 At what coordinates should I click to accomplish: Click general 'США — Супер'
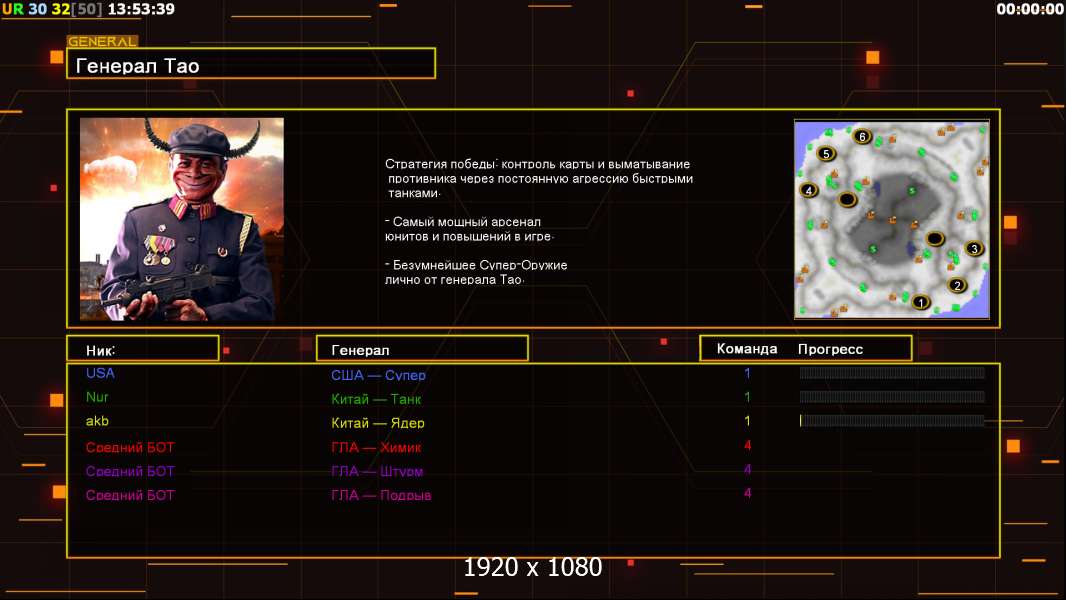[x=378, y=375]
